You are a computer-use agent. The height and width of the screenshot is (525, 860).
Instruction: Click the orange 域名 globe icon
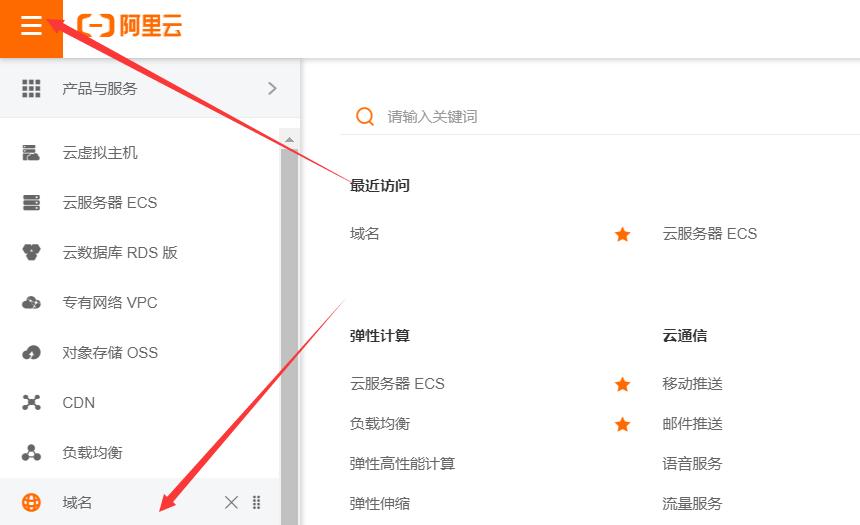(31, 502)
